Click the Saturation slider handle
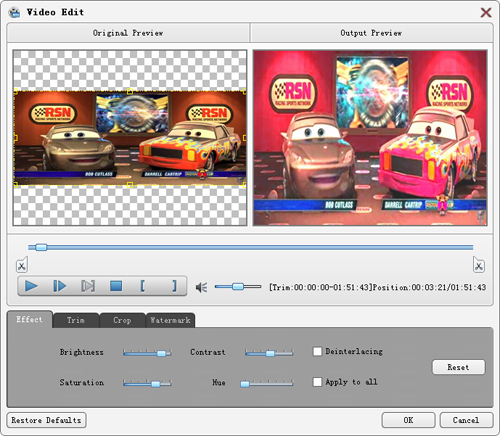Viewport: 500px width, 436px height. 156,384
